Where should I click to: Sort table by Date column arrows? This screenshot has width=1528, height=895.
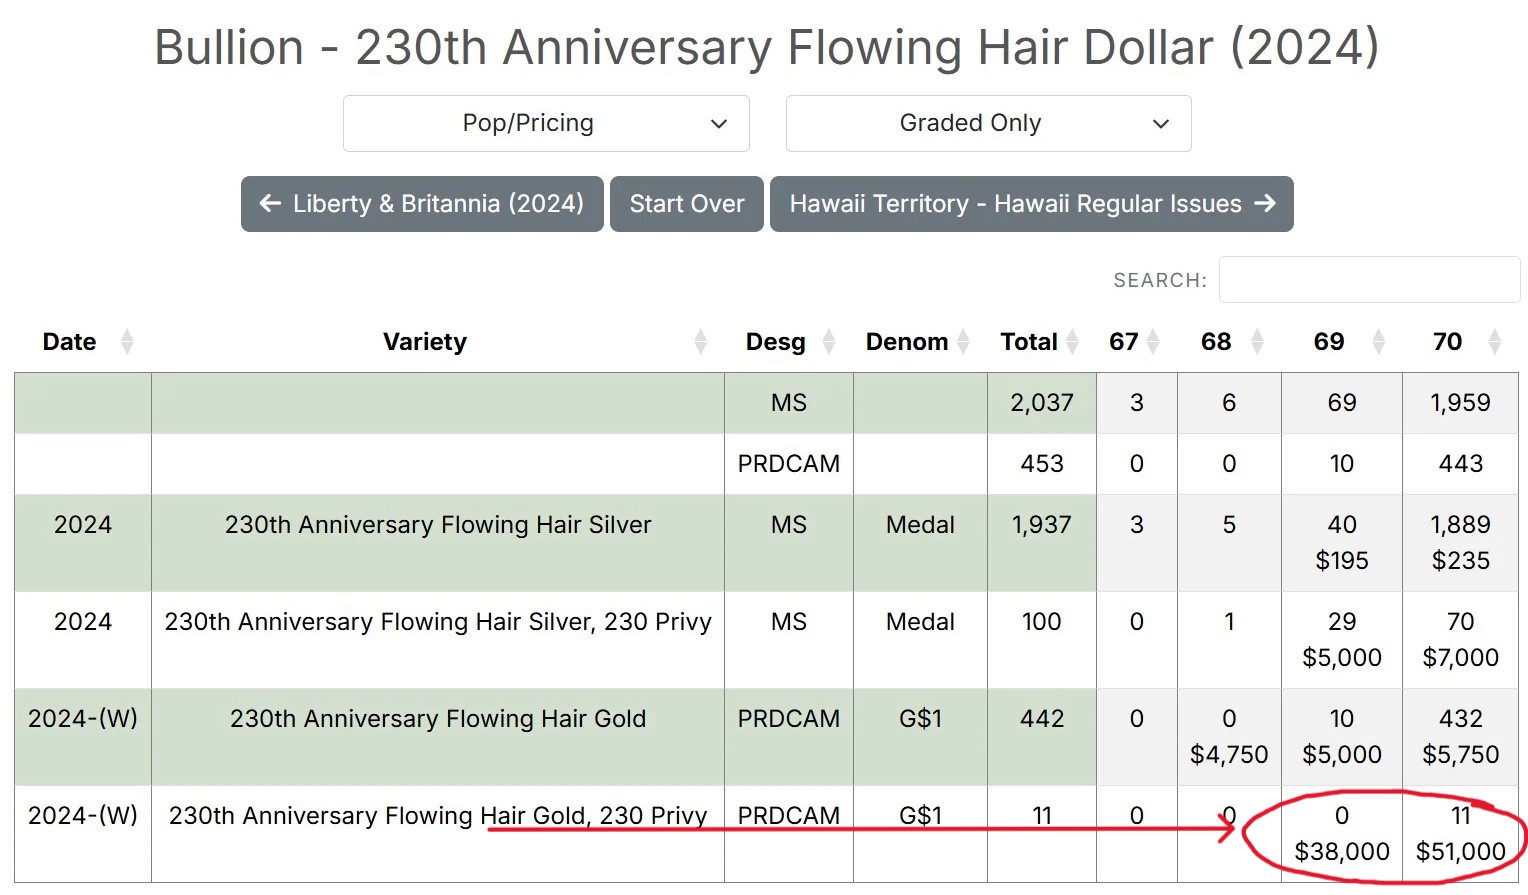[127, 342]
